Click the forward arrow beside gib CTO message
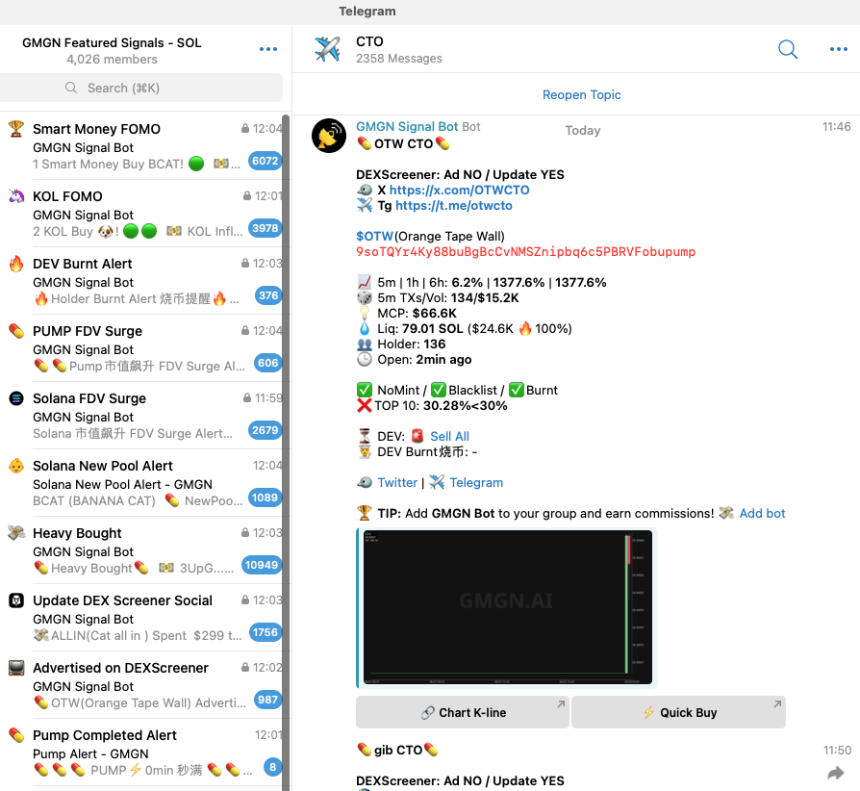Image resolution: width=860 pixels, height=791 pixels. point(836,773)
